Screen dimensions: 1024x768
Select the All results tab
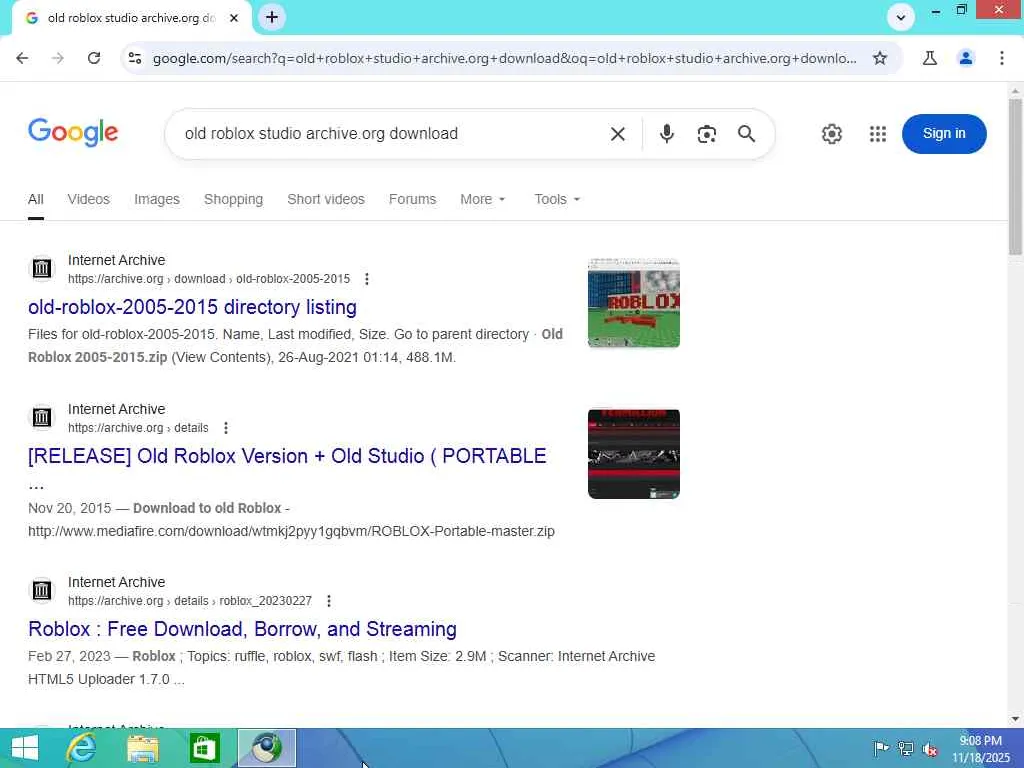coord(36,199)
